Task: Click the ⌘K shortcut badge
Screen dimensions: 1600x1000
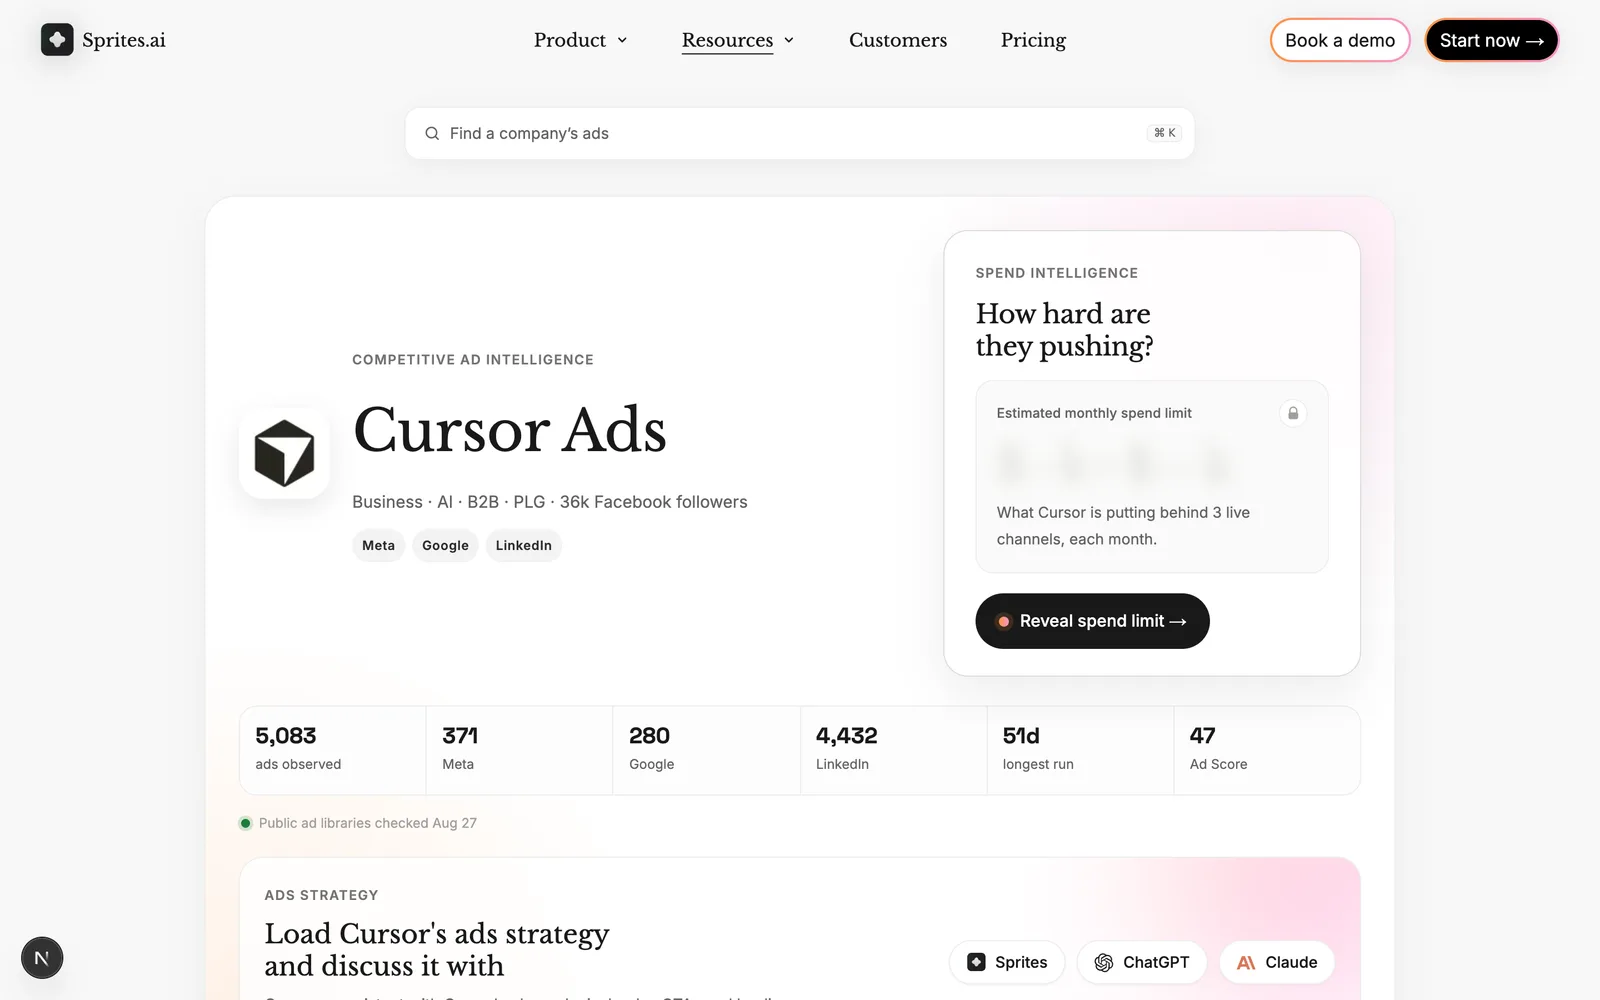Action: [1165, 133]
